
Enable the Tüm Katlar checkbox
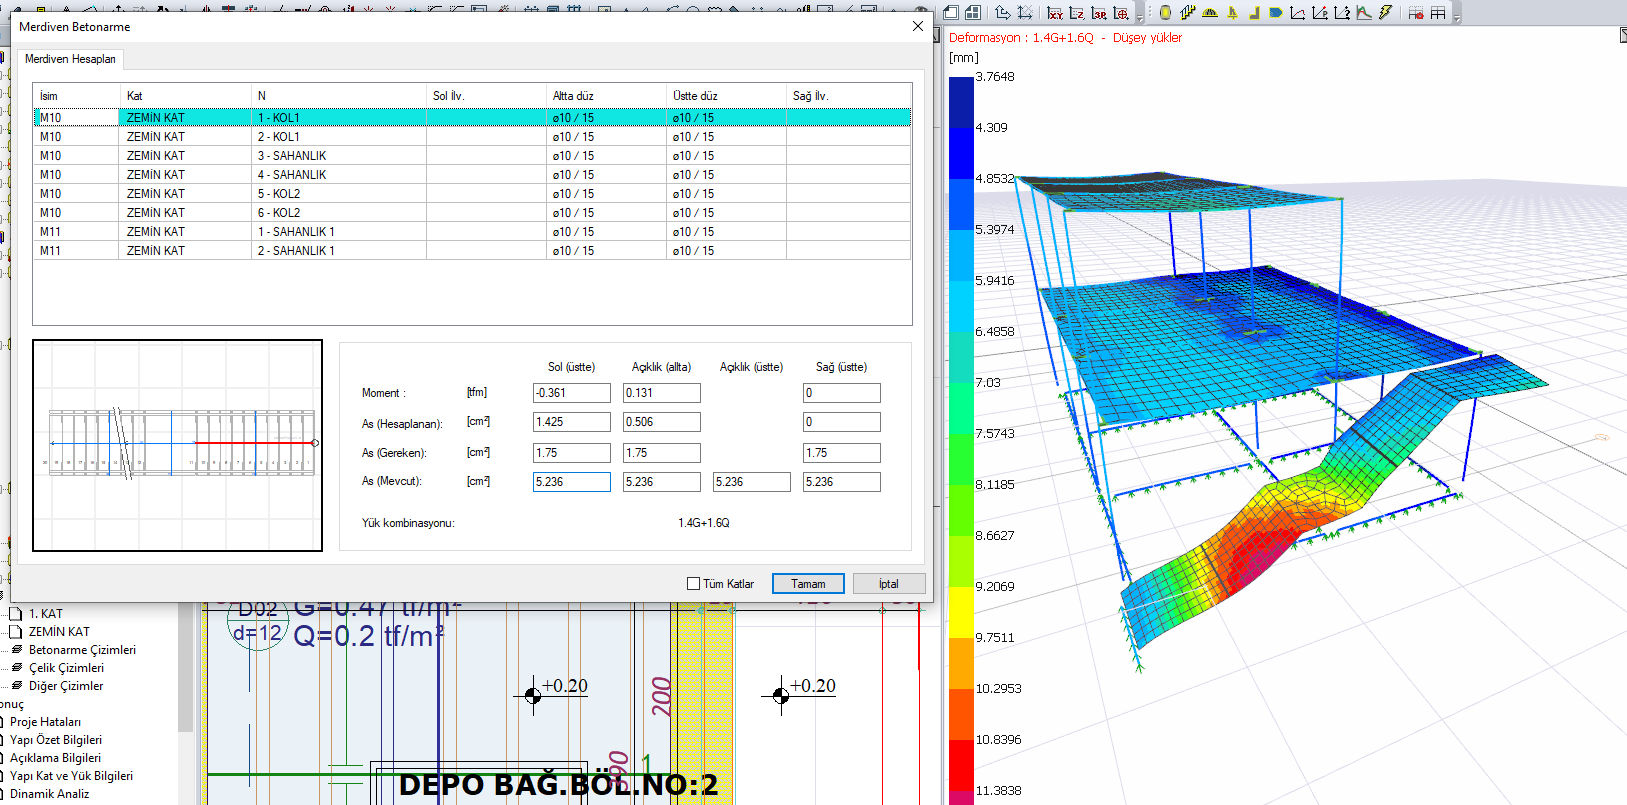point(693,584)
